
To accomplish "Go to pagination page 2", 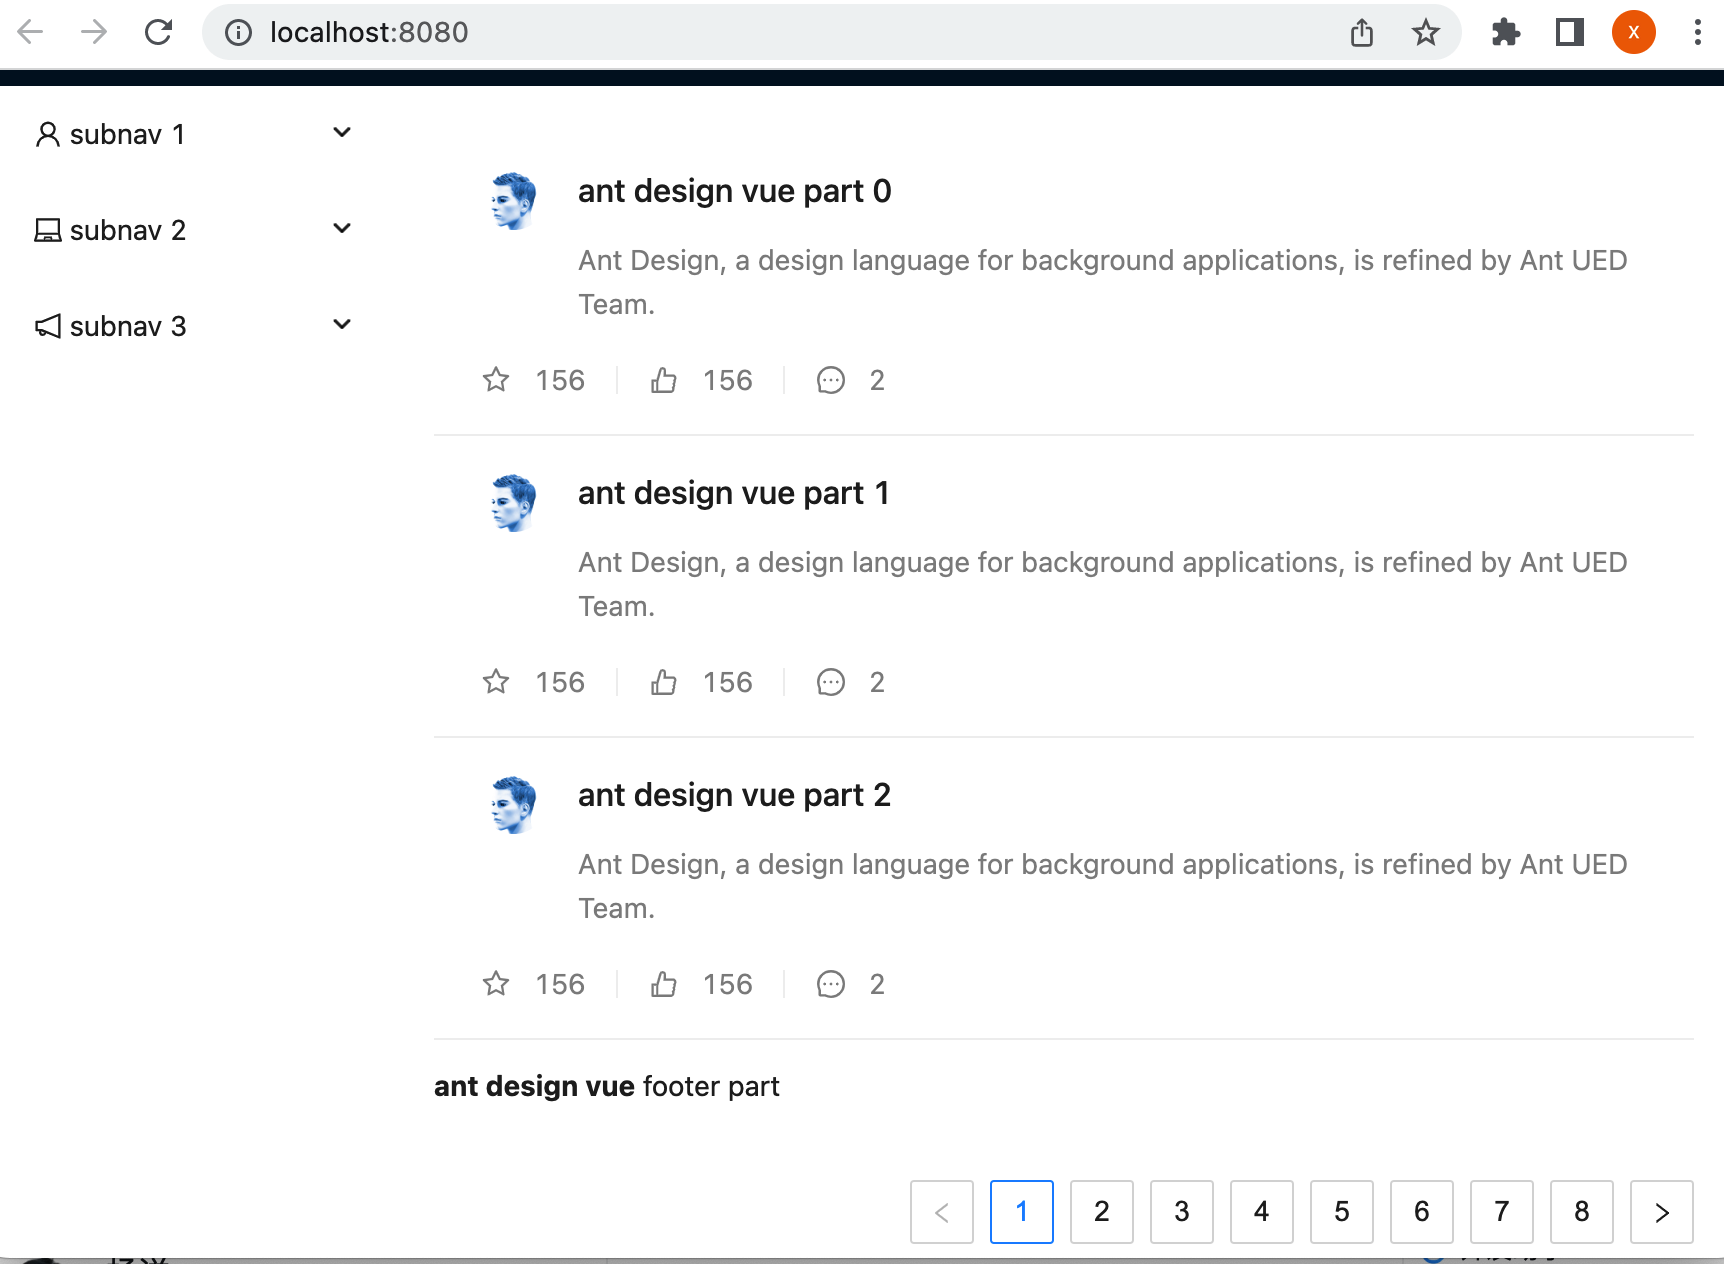I will (x=1102, y=1212).
